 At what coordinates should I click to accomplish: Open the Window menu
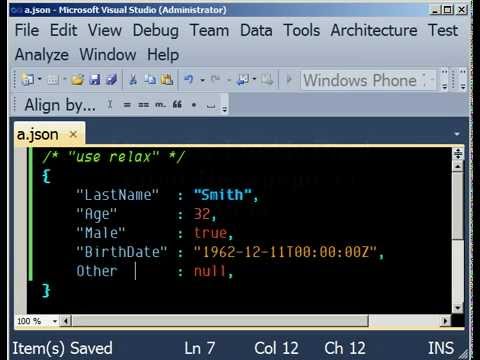pyautogui.click(x=108, y=55)
